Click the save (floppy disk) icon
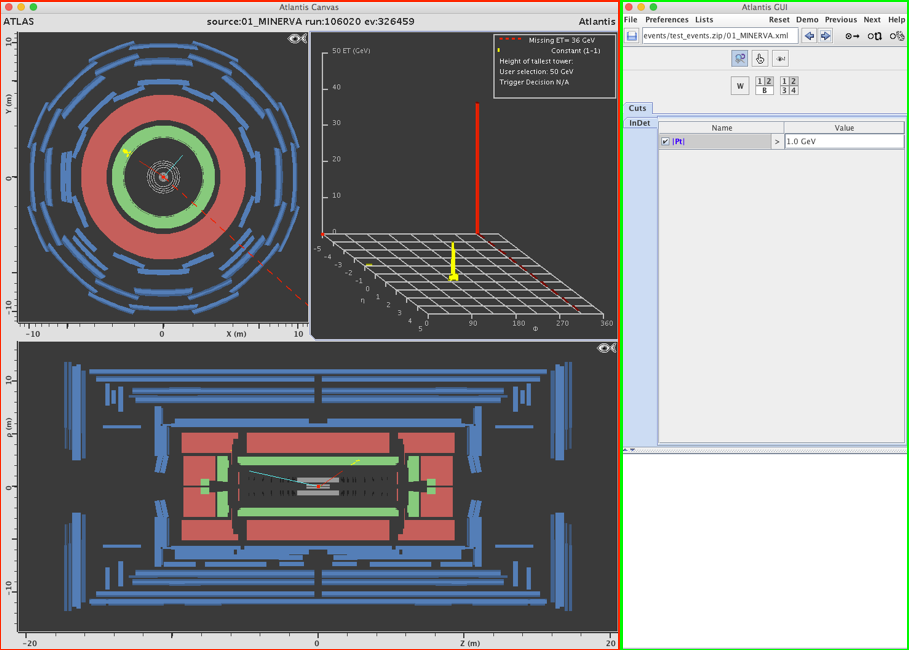The height and width of the screenshot is (650, 909). (x=632, y=36)
